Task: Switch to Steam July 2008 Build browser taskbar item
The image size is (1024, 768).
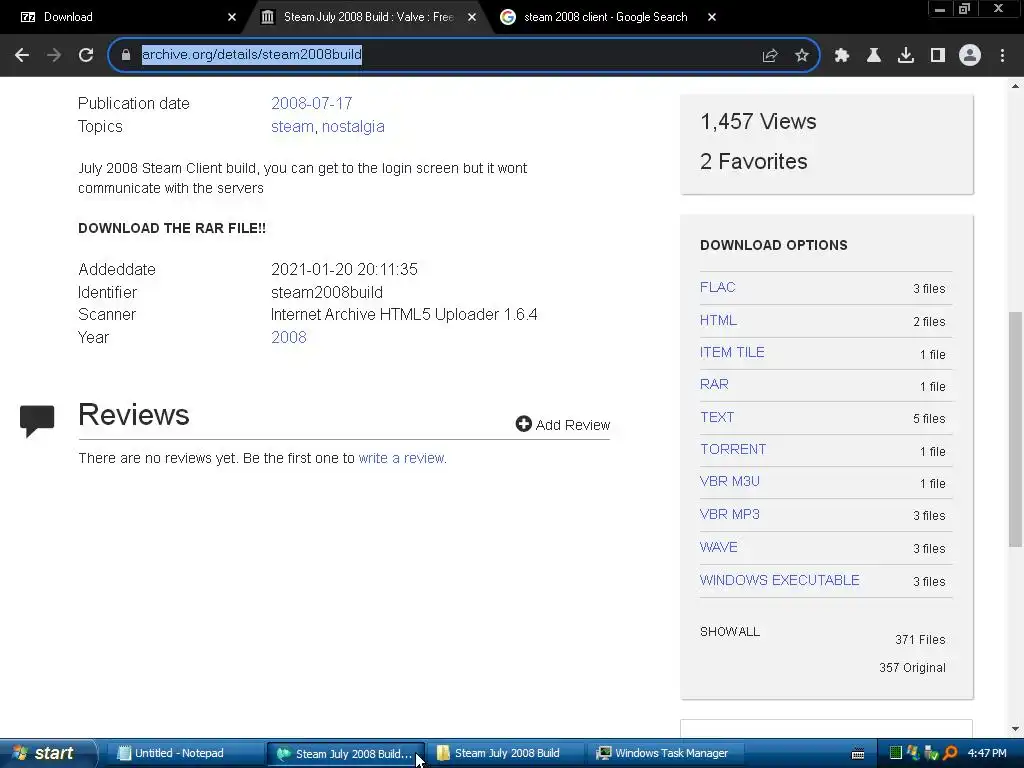Action: pos(346,754)
